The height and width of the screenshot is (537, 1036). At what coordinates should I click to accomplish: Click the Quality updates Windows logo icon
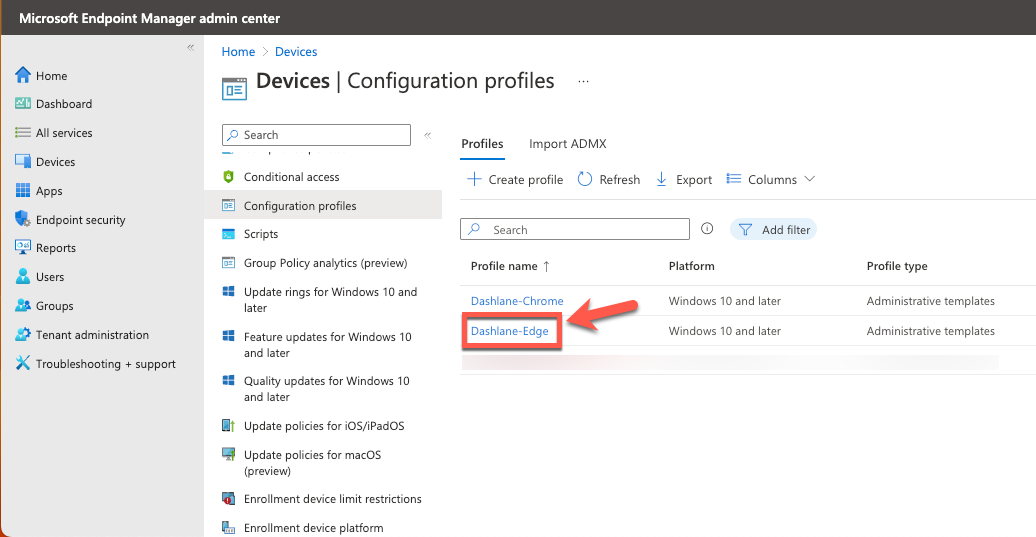tap(229, 380)
